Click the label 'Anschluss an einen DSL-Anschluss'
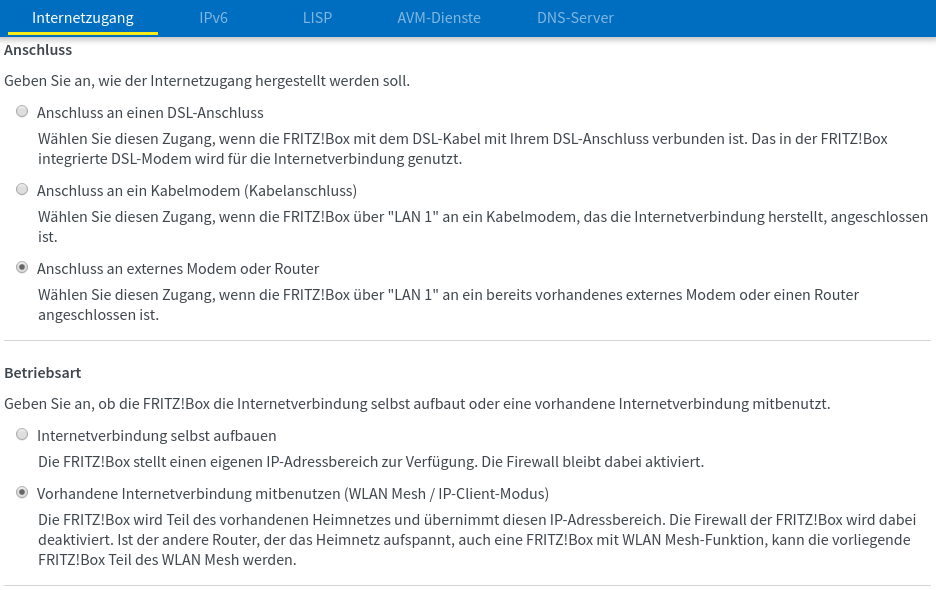This screenshot has height=590, width=936. pos(150,113)
